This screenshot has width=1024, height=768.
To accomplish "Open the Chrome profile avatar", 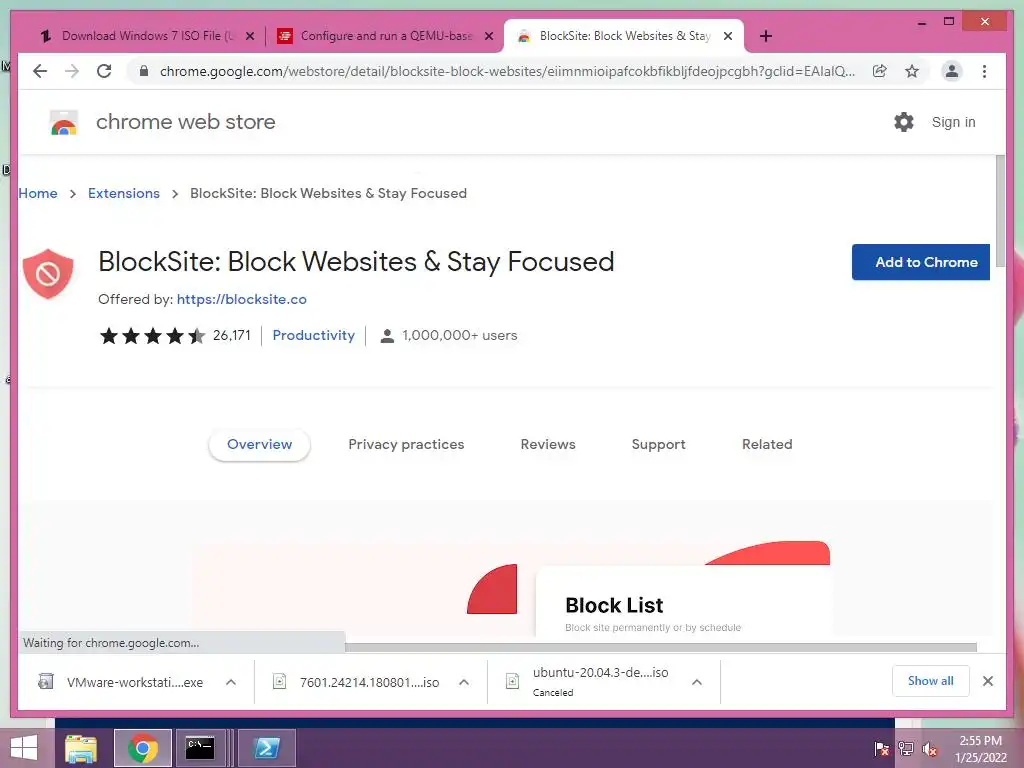I will (x=952, y=71).
